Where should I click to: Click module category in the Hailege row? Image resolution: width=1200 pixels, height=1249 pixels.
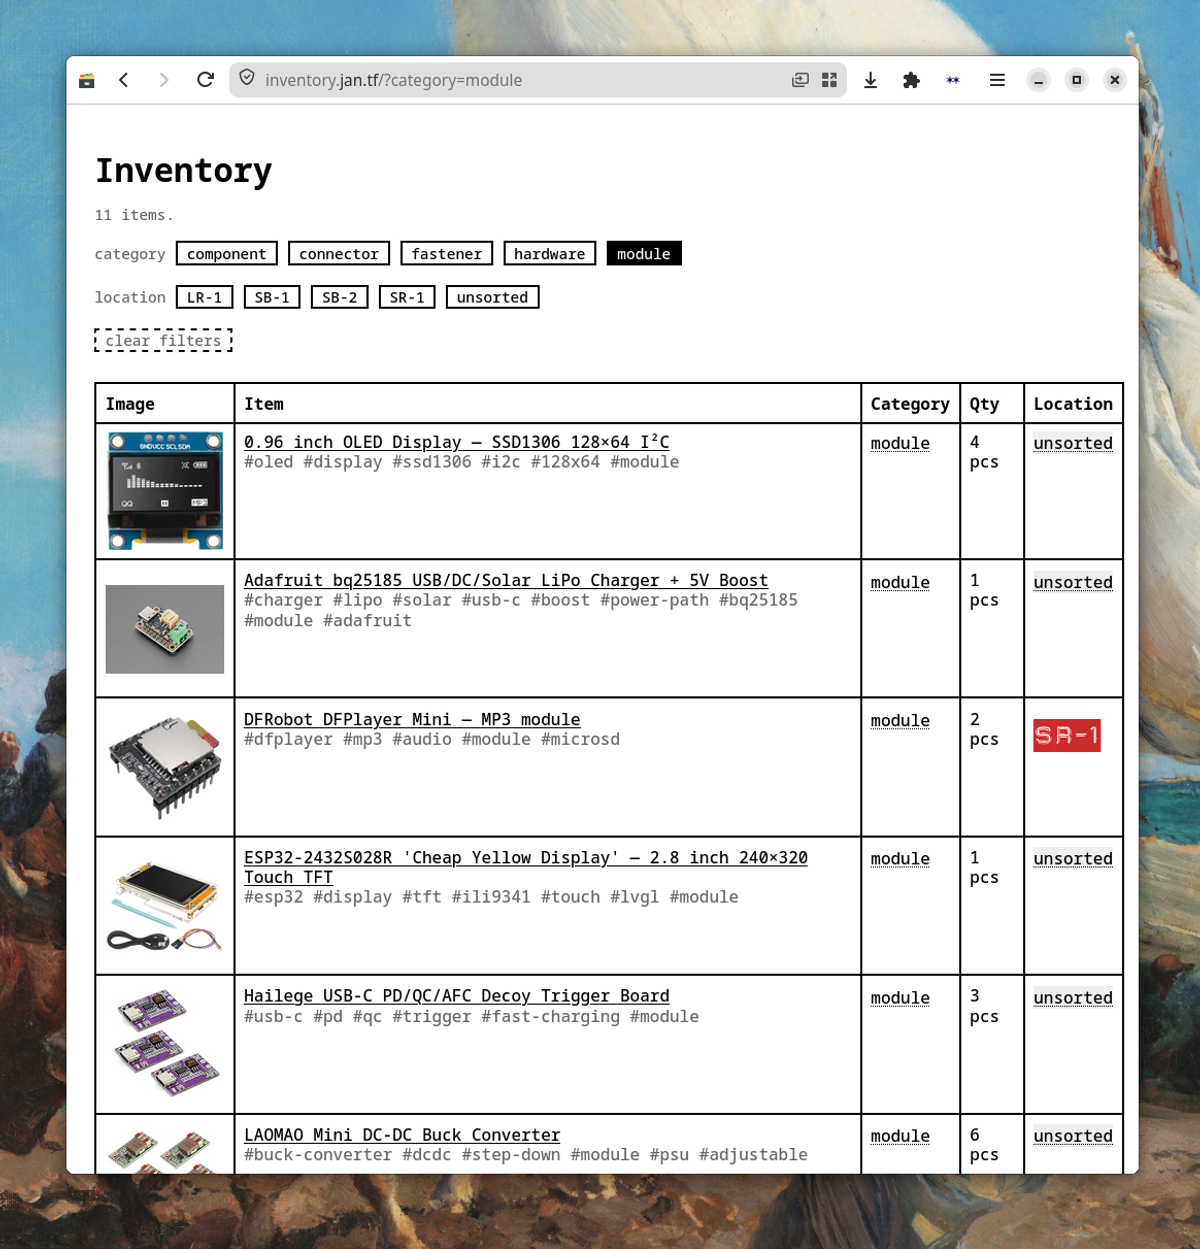point(900,998)
